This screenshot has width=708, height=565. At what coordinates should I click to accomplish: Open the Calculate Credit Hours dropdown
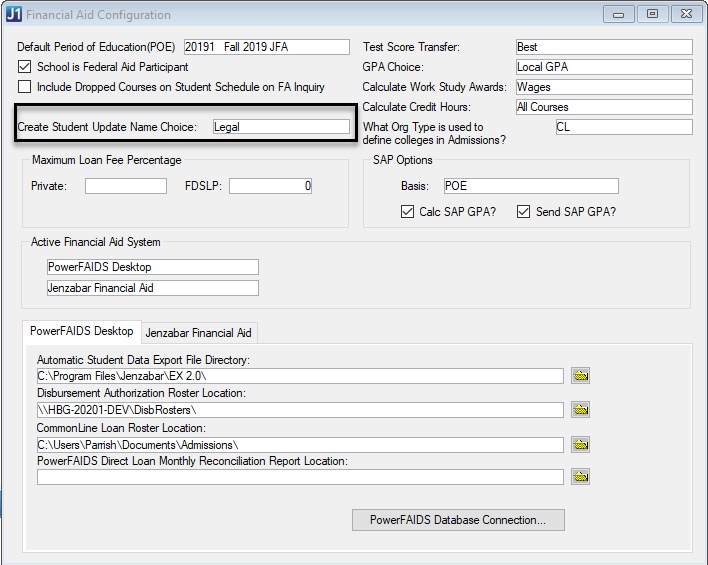pos(603,107)
